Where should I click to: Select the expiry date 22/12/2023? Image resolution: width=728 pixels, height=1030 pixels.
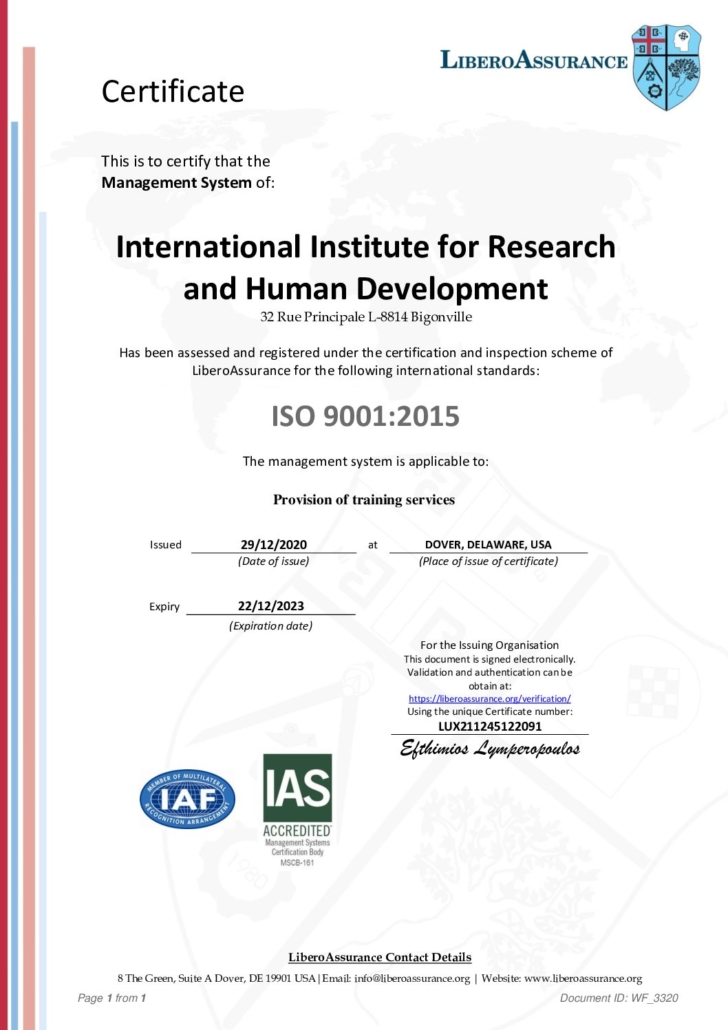point(271,606)
